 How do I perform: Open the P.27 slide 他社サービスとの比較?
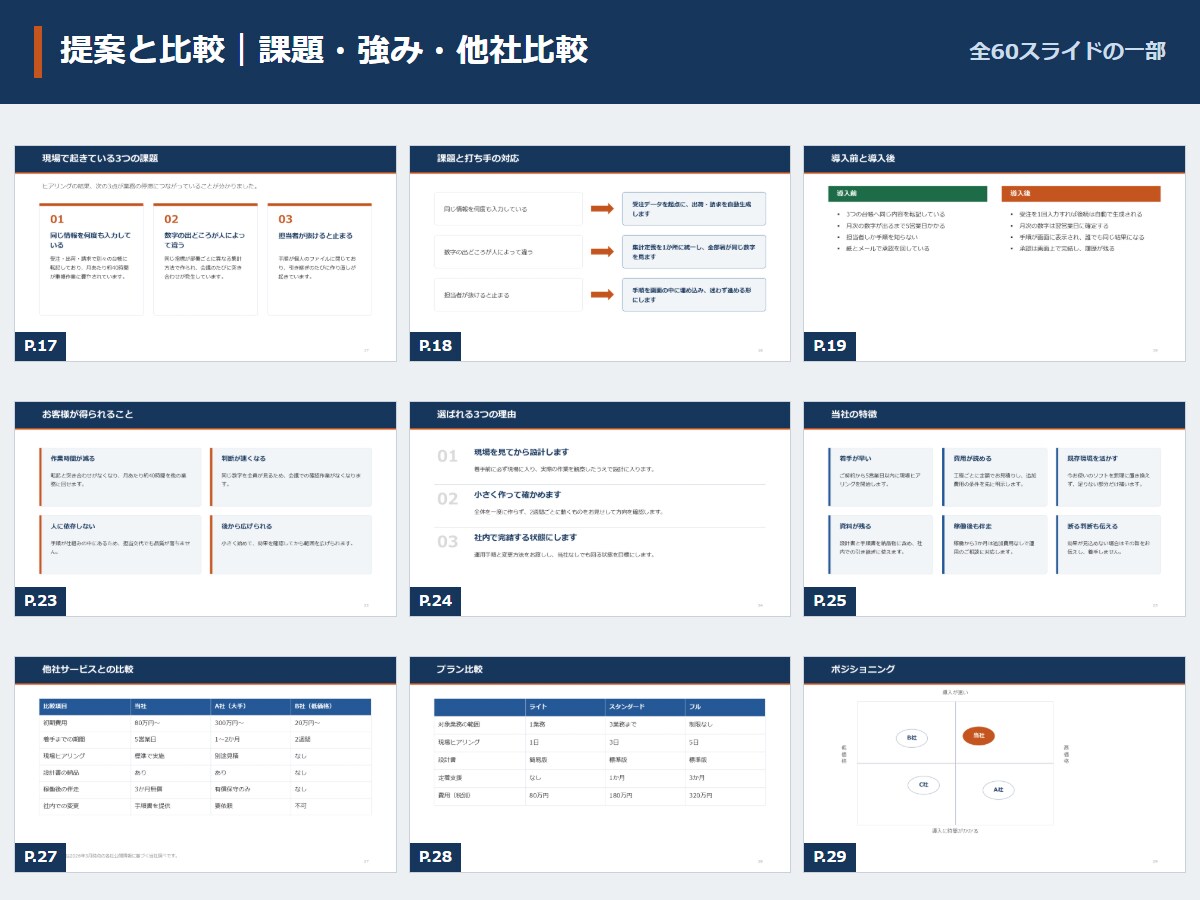pos(205,764)
